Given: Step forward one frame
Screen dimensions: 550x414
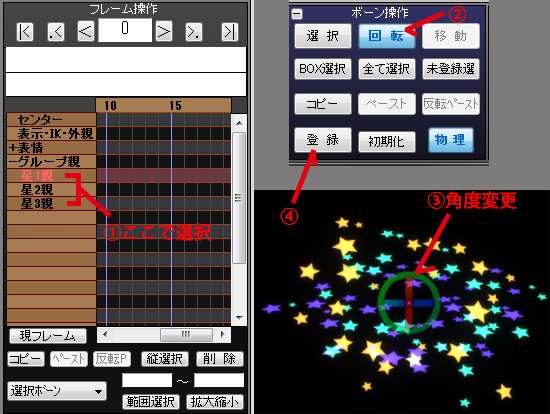Looking at the screenshot, I should tap(164, 32).
